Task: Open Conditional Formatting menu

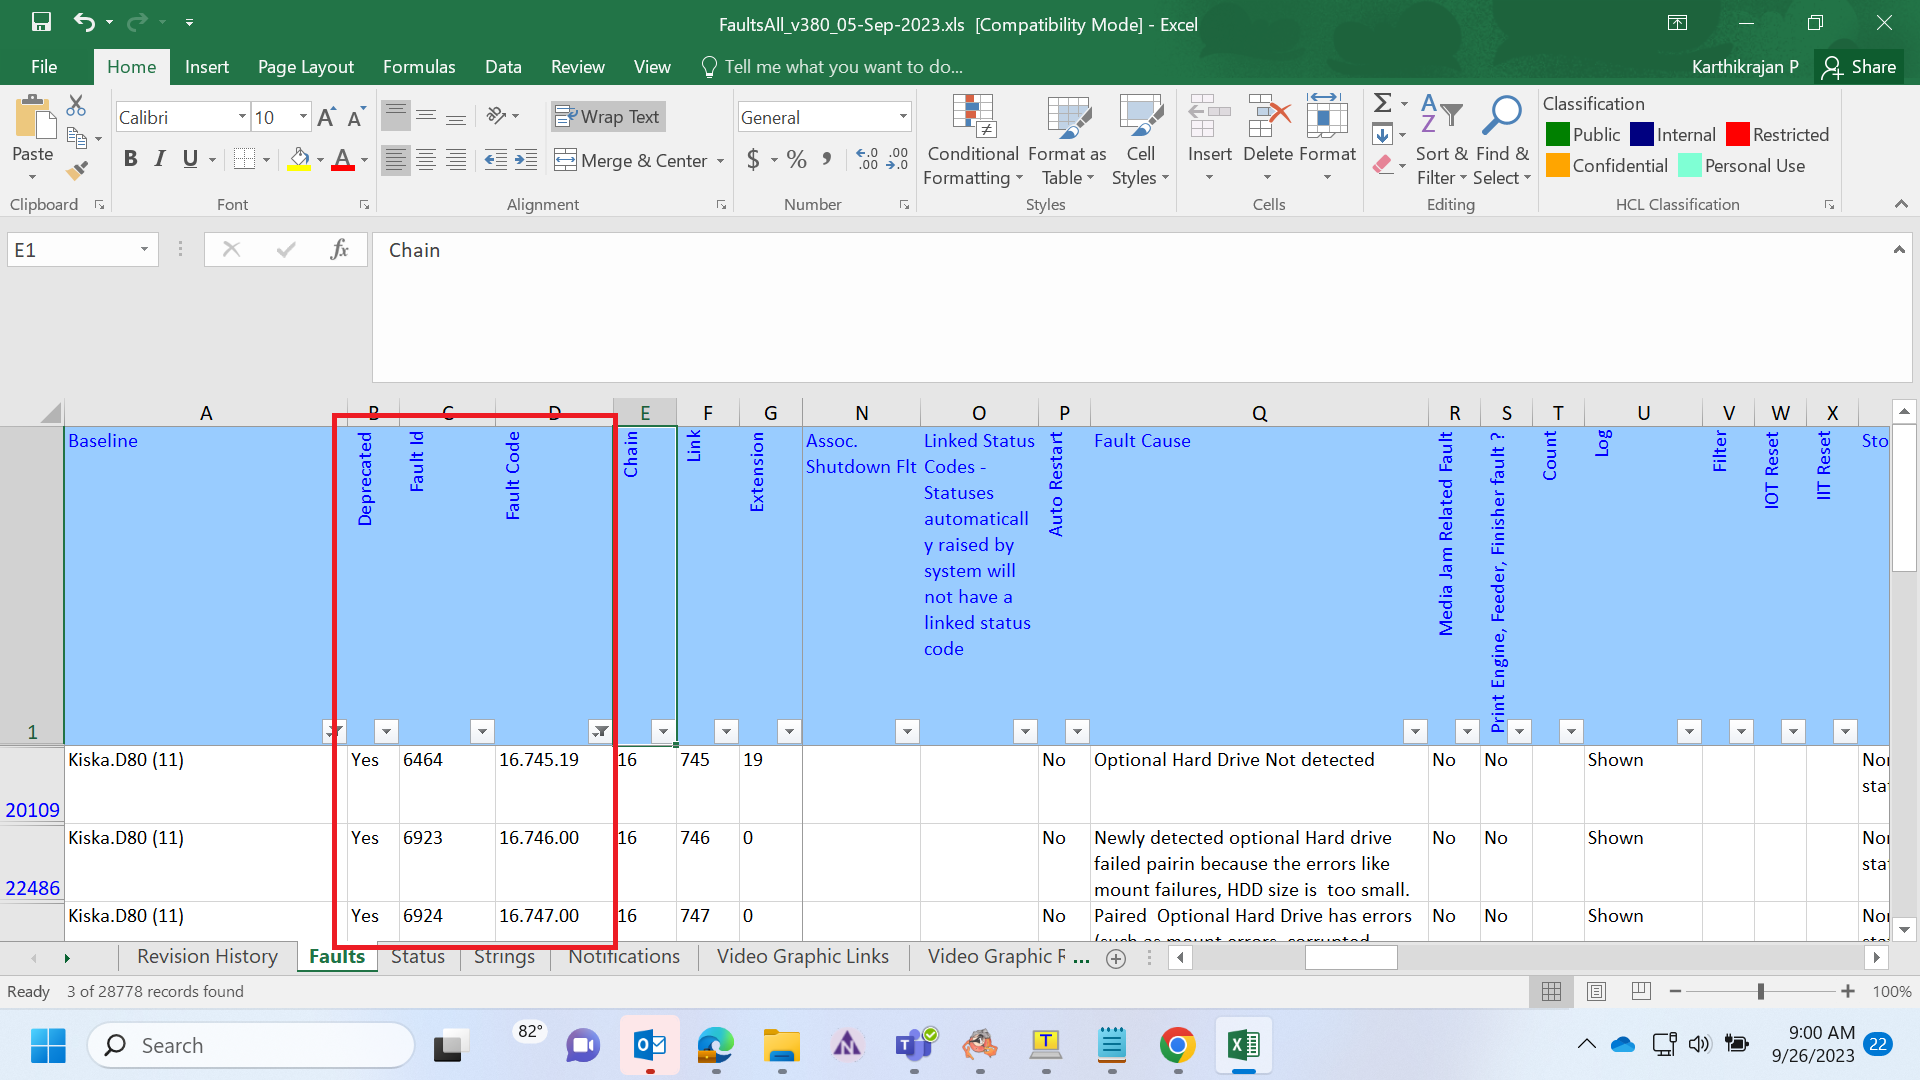Action: [972, 141]
